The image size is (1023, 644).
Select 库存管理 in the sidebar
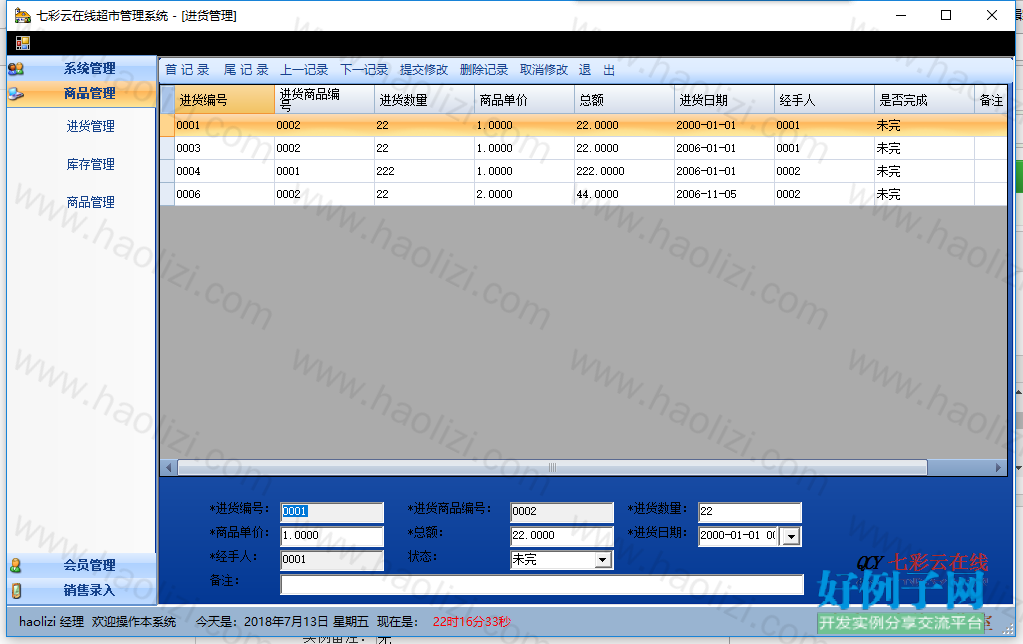[91, 164]
